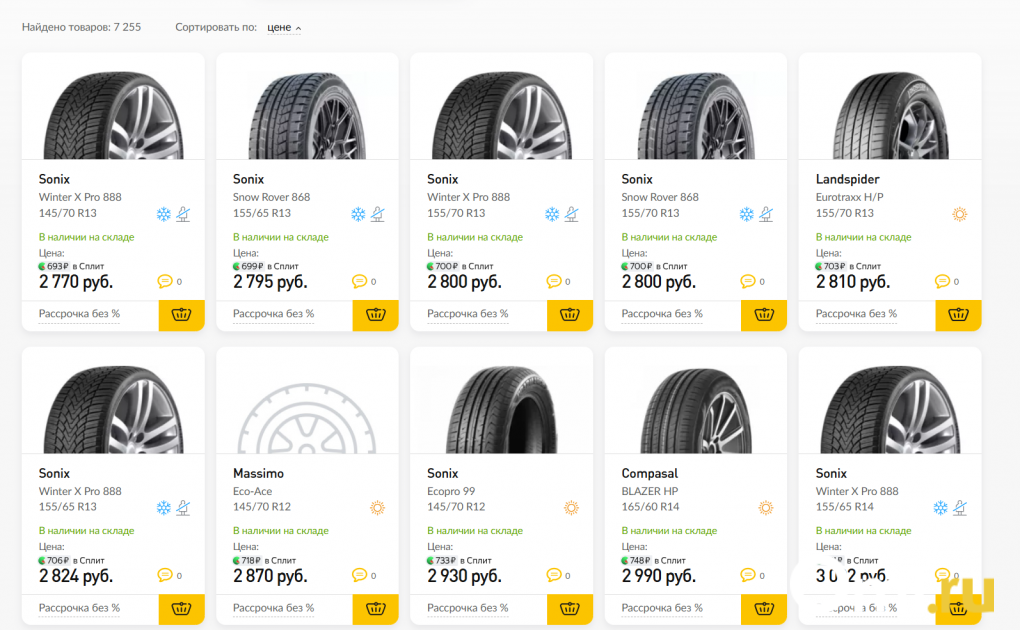Open 'Рассрочка без %' for Massimo Eco-Ace
The image size is (1020, 630).
click(x=273, y=608)
